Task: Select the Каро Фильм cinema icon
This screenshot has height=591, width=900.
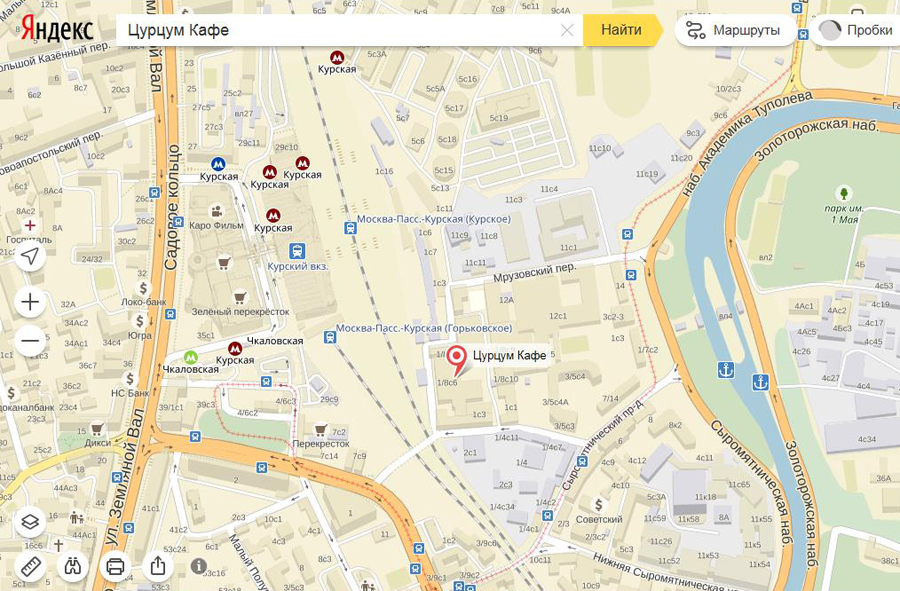Action: coord(216,211)
